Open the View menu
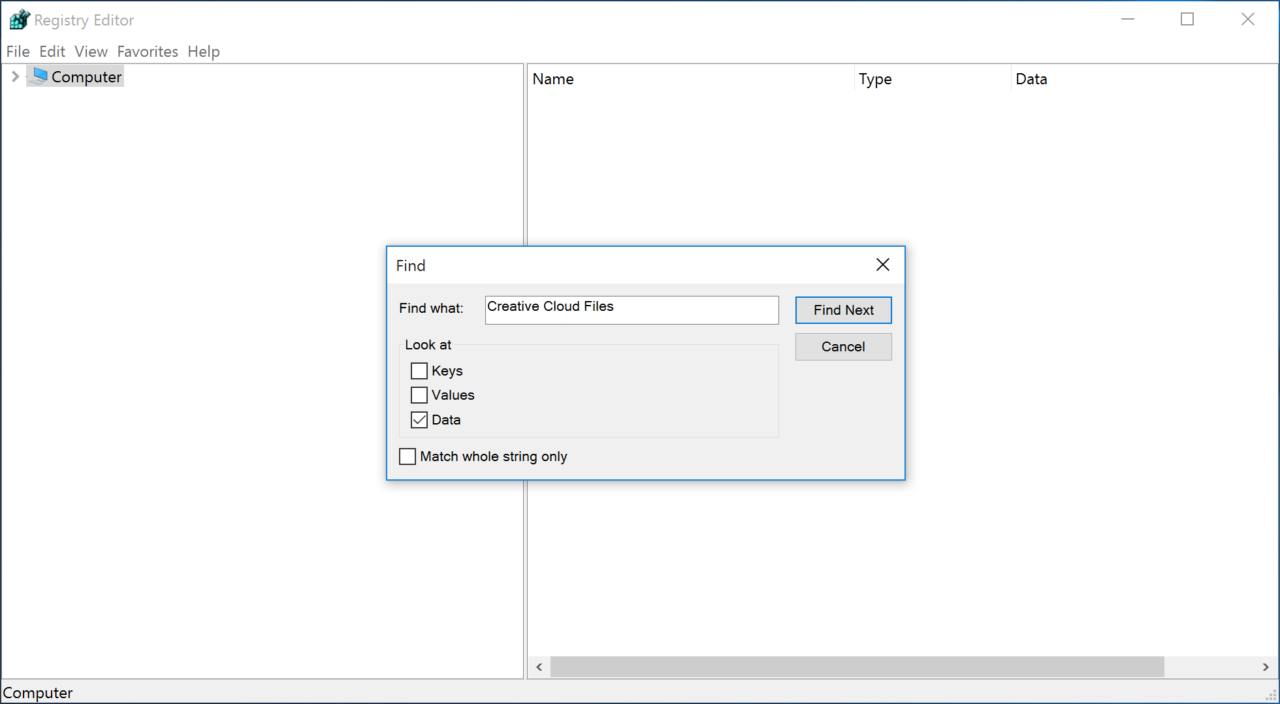This screenshot has height=704, width=1280. click(x=90, y=51)
